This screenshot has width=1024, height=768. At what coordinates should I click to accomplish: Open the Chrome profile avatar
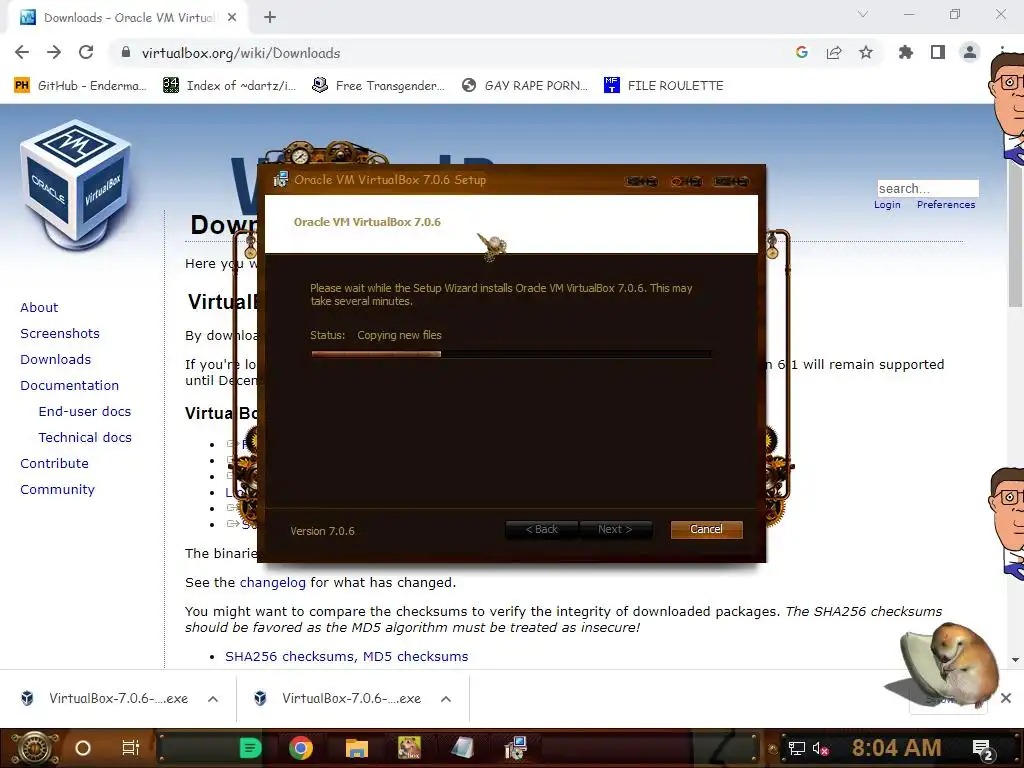click(970, 53)
